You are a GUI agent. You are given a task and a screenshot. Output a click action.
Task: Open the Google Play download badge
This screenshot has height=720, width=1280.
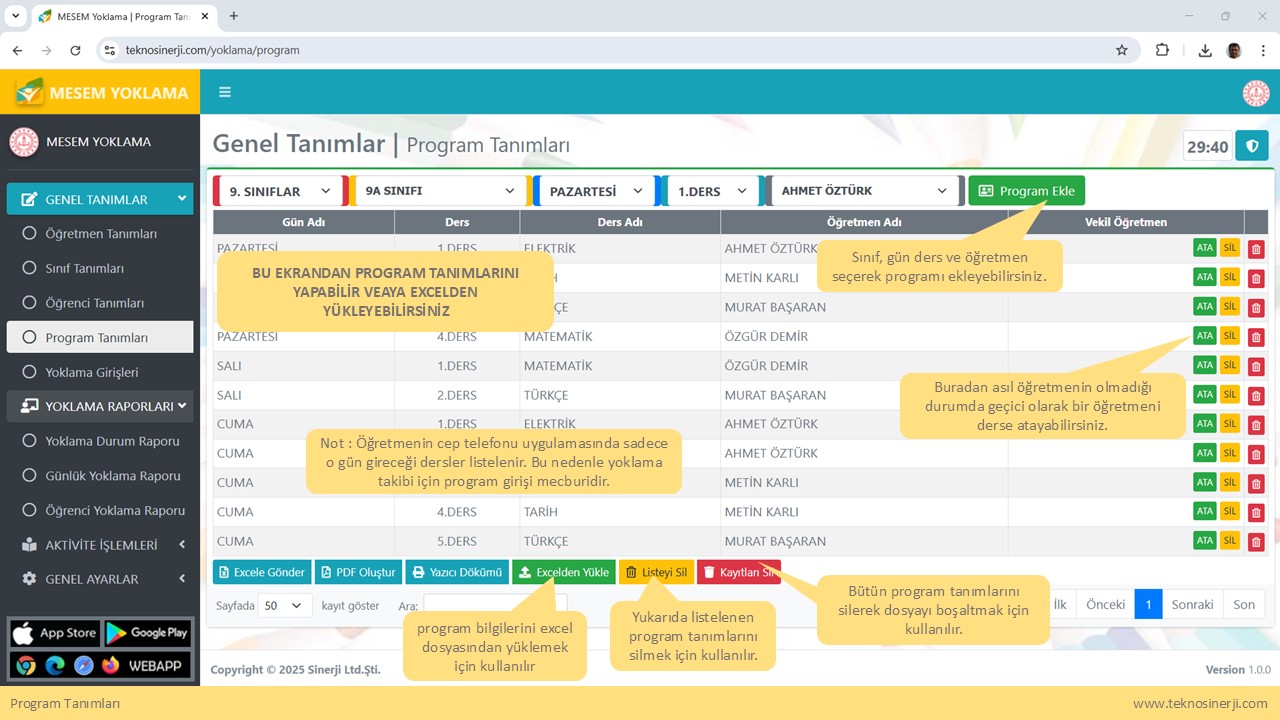click(x=147, y=633)
